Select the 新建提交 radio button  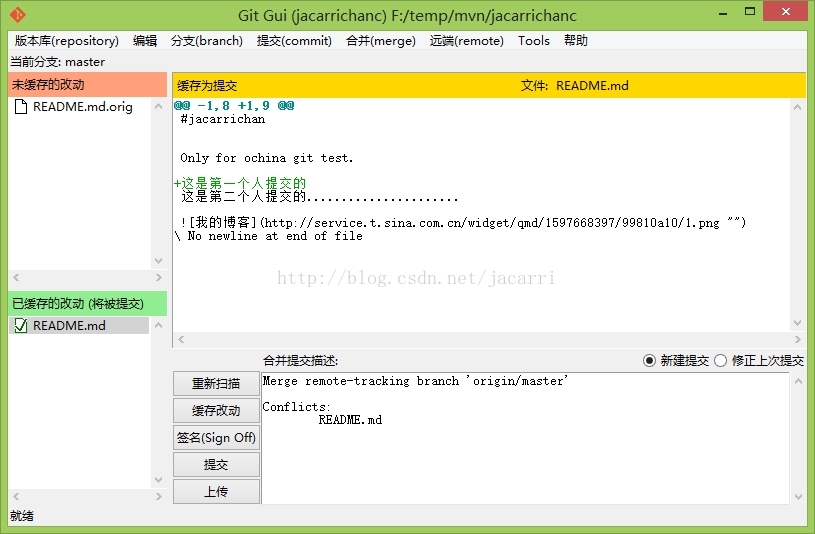click(x=649, y=360)
